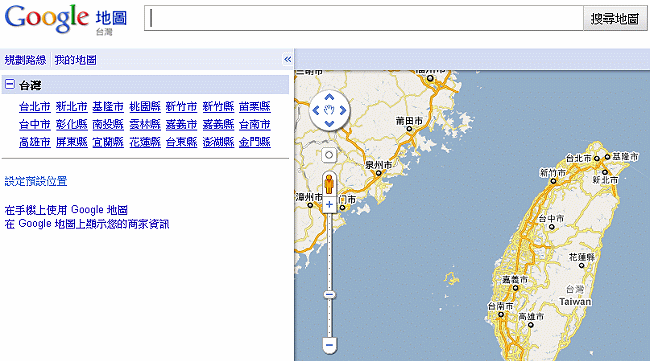Screen dimensions: 650x361
Task: Focus the map search input field
Action: click(364, 18)
